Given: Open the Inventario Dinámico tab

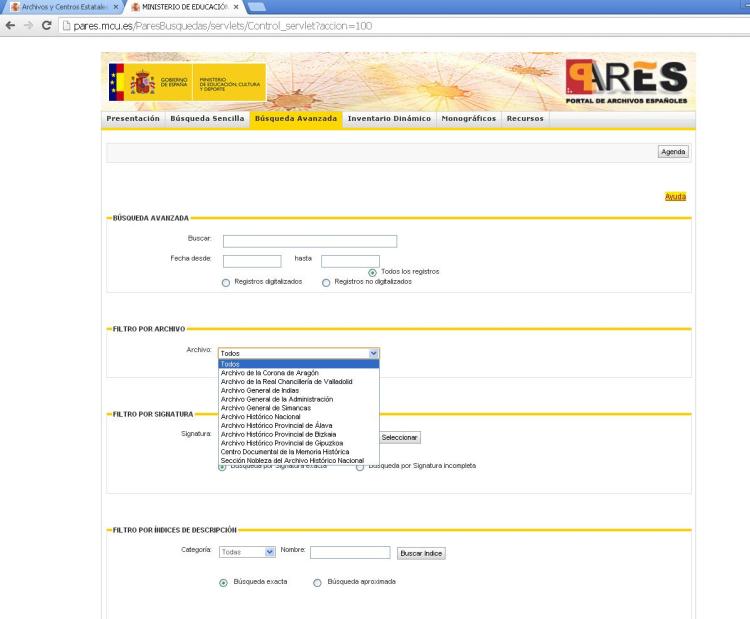Looking at the screenshot, I should tap(388, 119).
